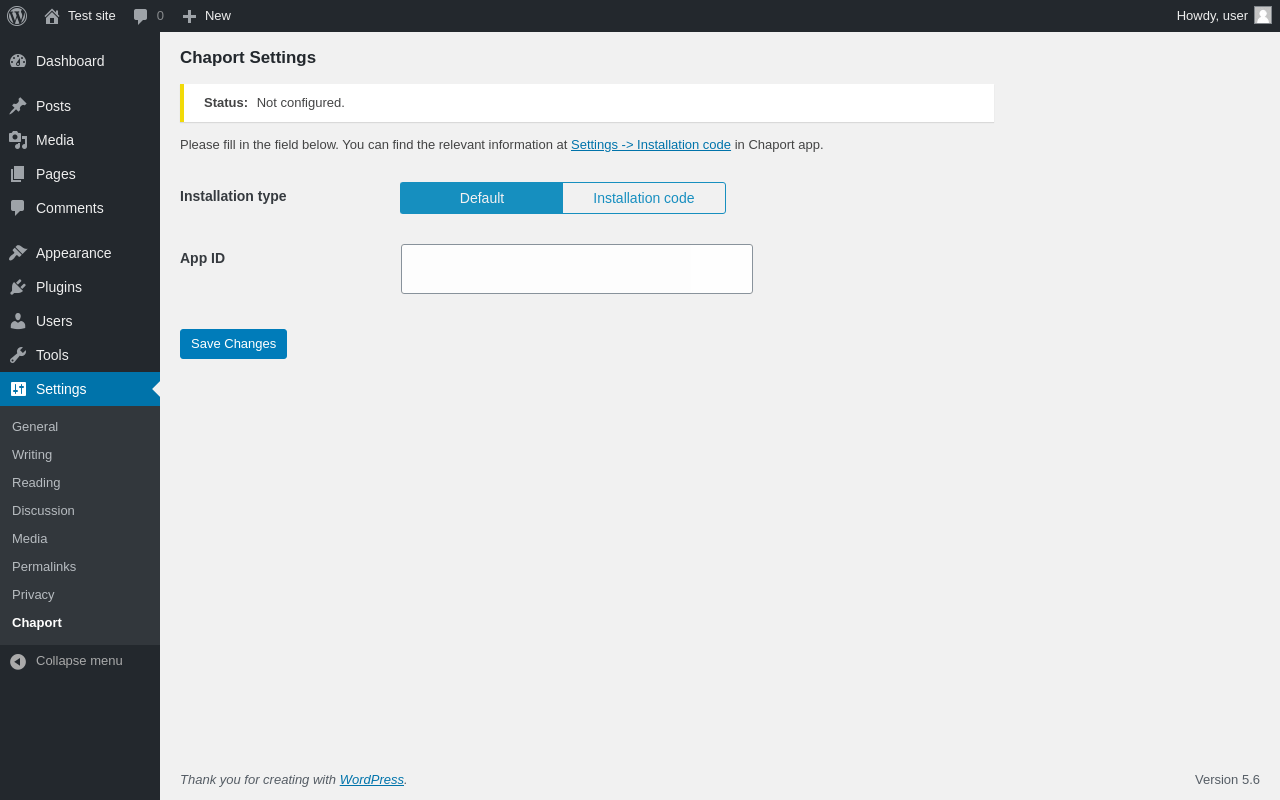Click the Posts pushpin icon
Viewport: 1280px width, 800px height.
tap(18, 106)
